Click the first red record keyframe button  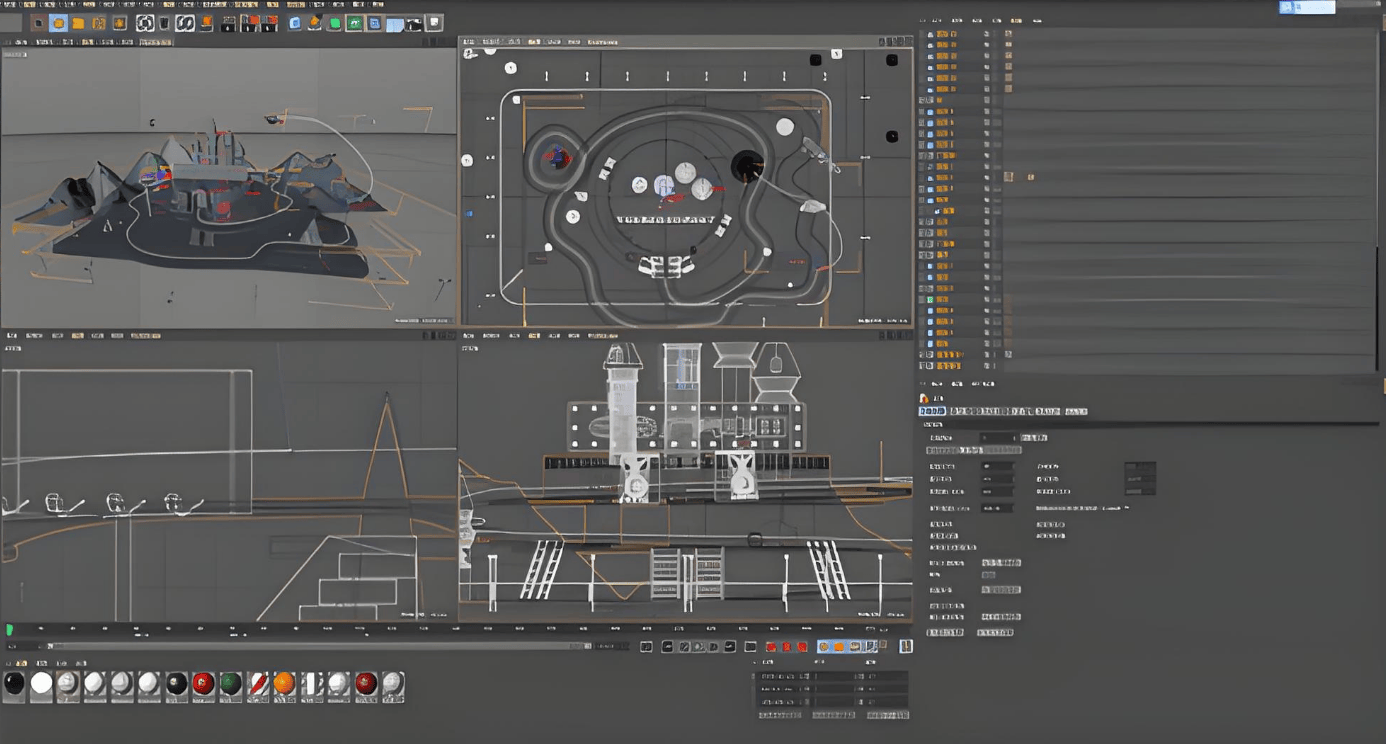pyautogui.click(x=771, y=647)
